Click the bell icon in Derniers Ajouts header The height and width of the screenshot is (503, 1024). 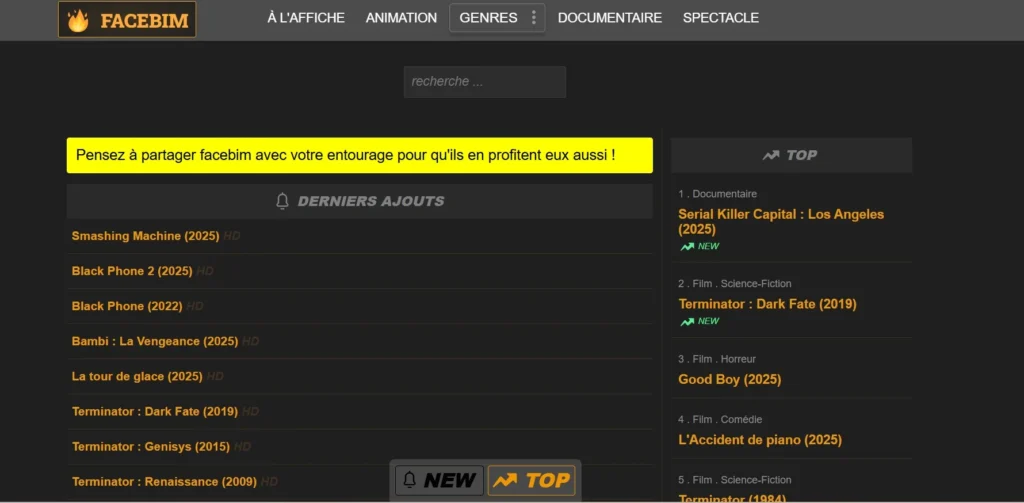282,201
